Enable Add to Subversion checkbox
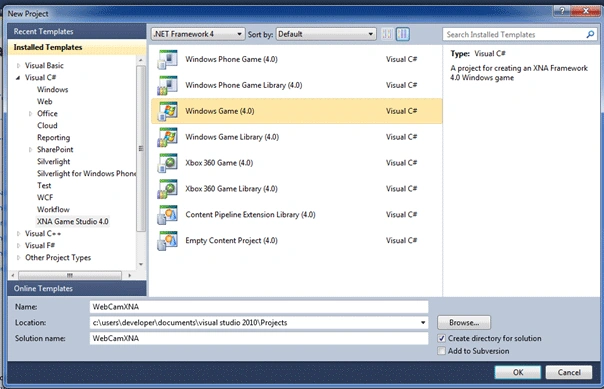 pyautogui.click(x=442, y=351)
